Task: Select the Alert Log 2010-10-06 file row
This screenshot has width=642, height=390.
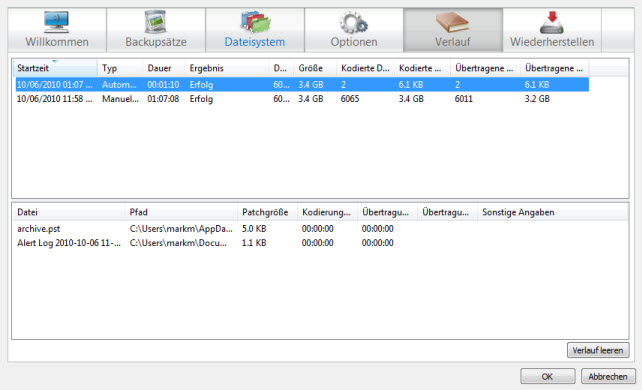Action: 320,243
